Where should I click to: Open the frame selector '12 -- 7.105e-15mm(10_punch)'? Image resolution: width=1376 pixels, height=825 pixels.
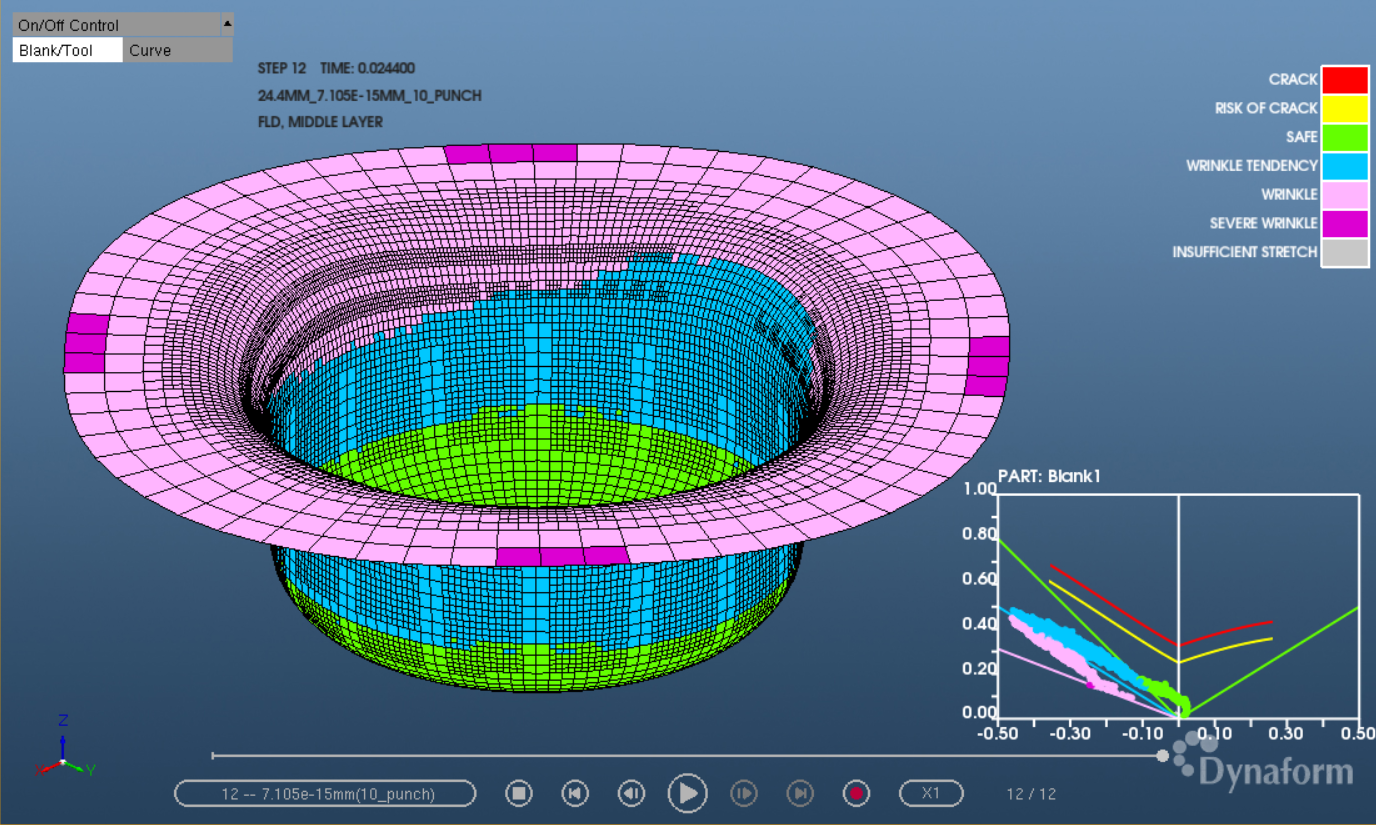(x=325, y=794)
